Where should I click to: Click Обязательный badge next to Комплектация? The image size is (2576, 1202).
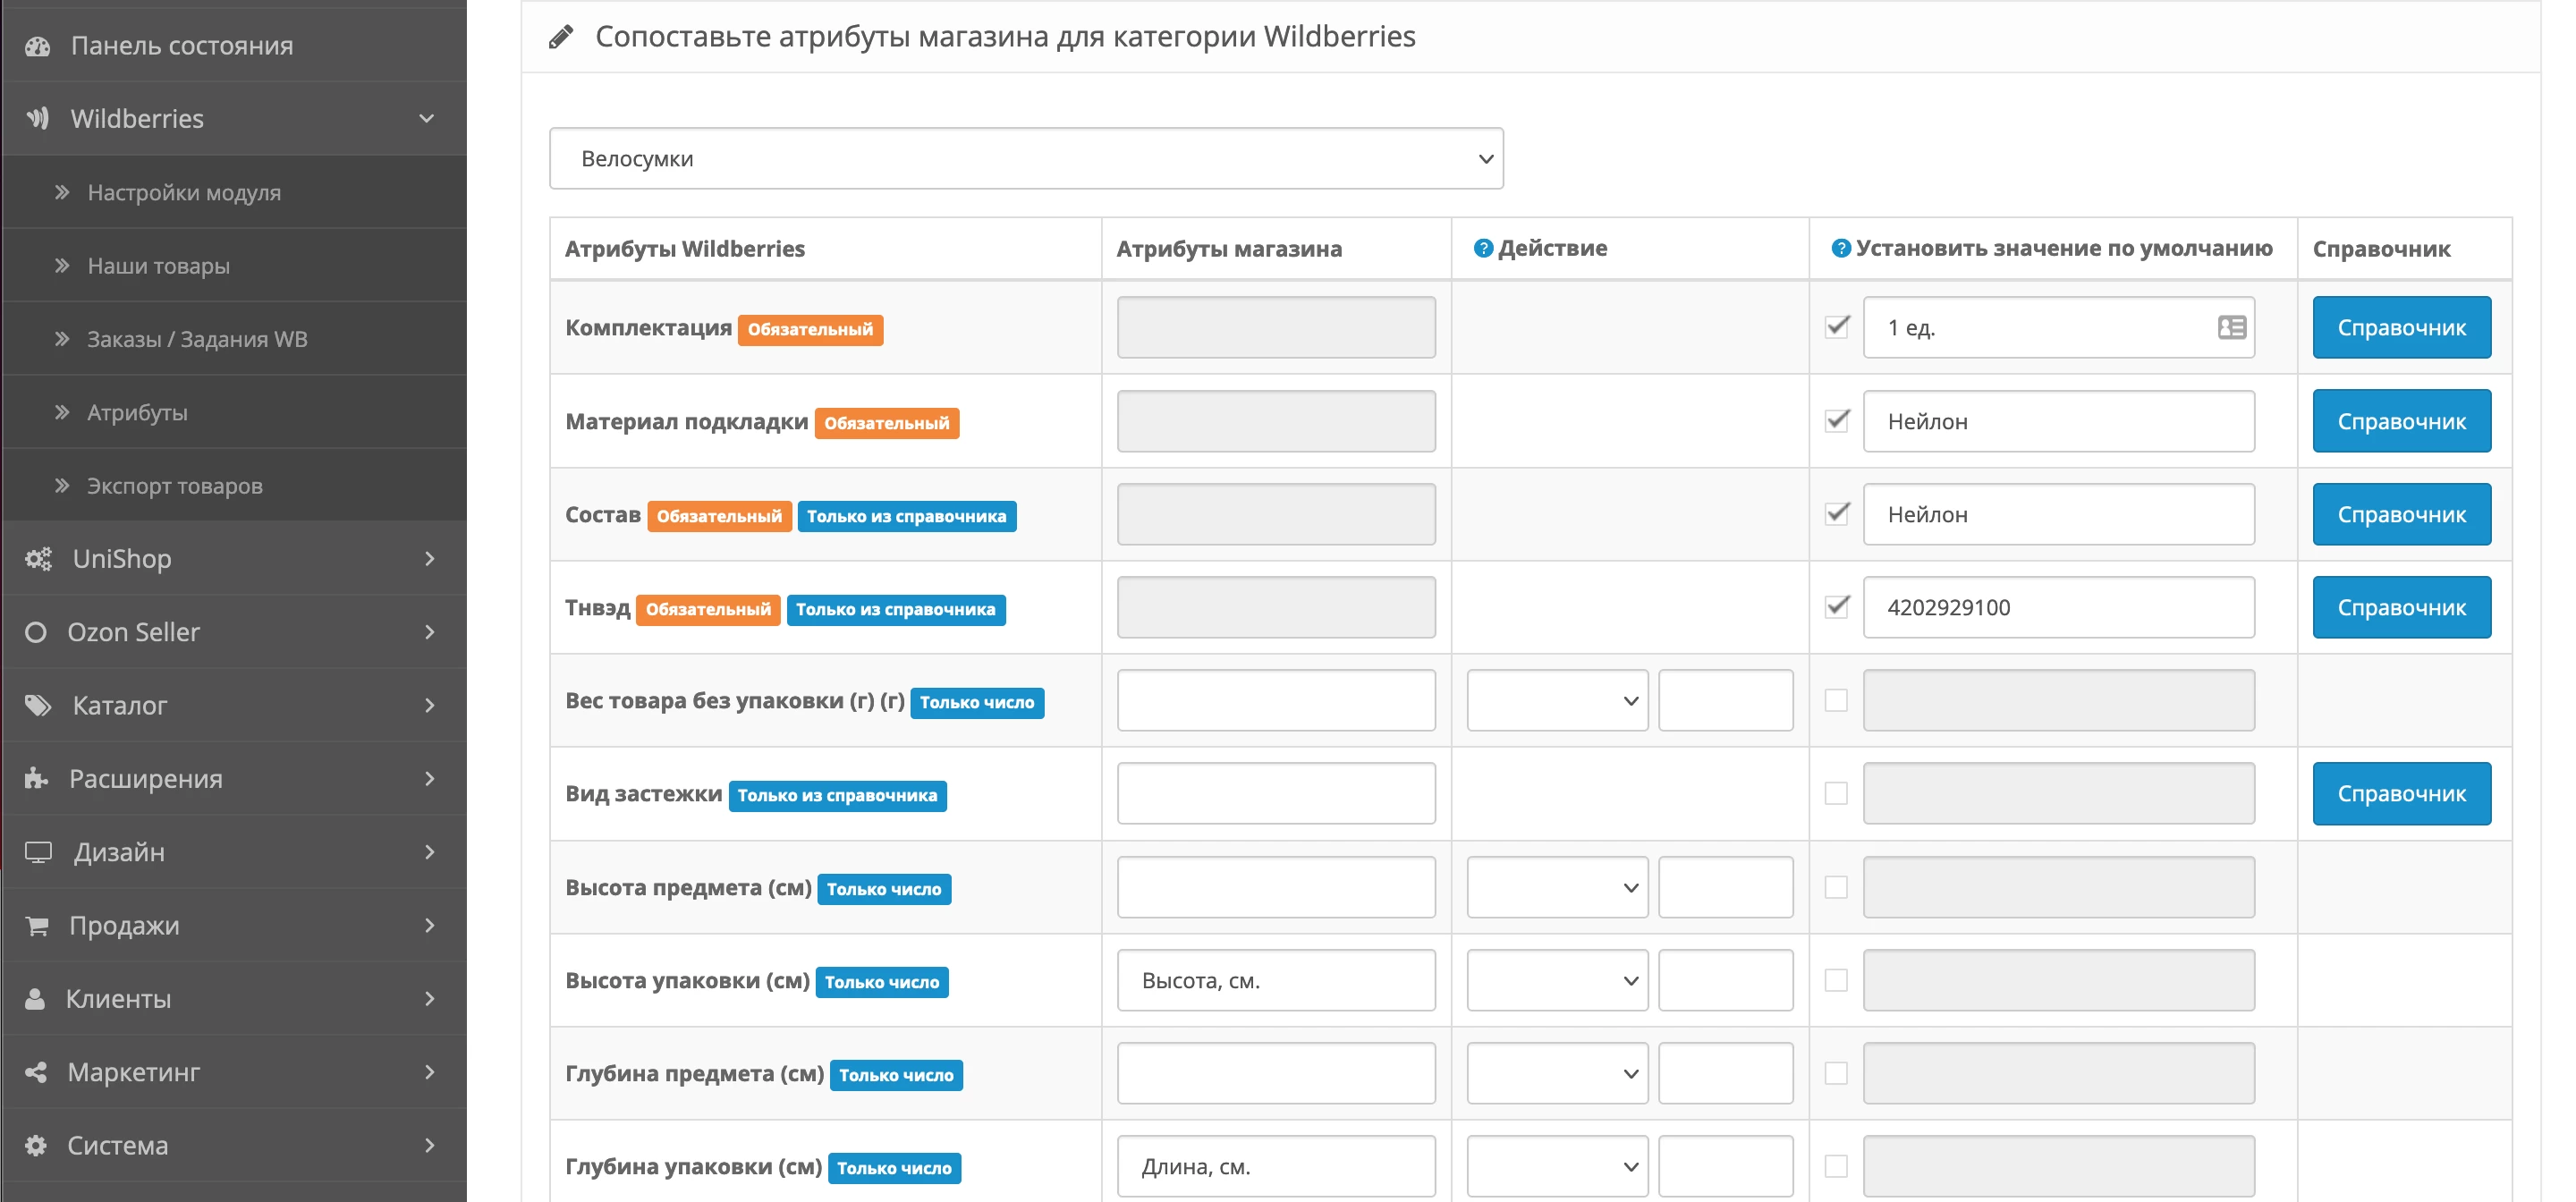point(810,329)
